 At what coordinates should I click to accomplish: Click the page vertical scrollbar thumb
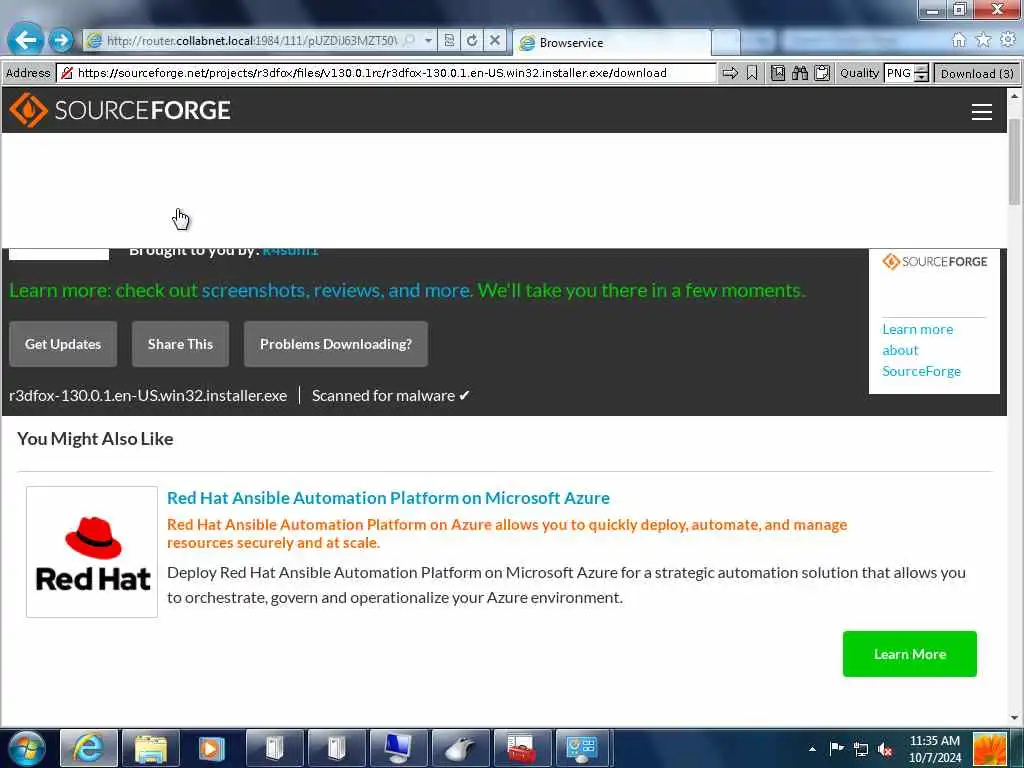[x=1014, y=161]
